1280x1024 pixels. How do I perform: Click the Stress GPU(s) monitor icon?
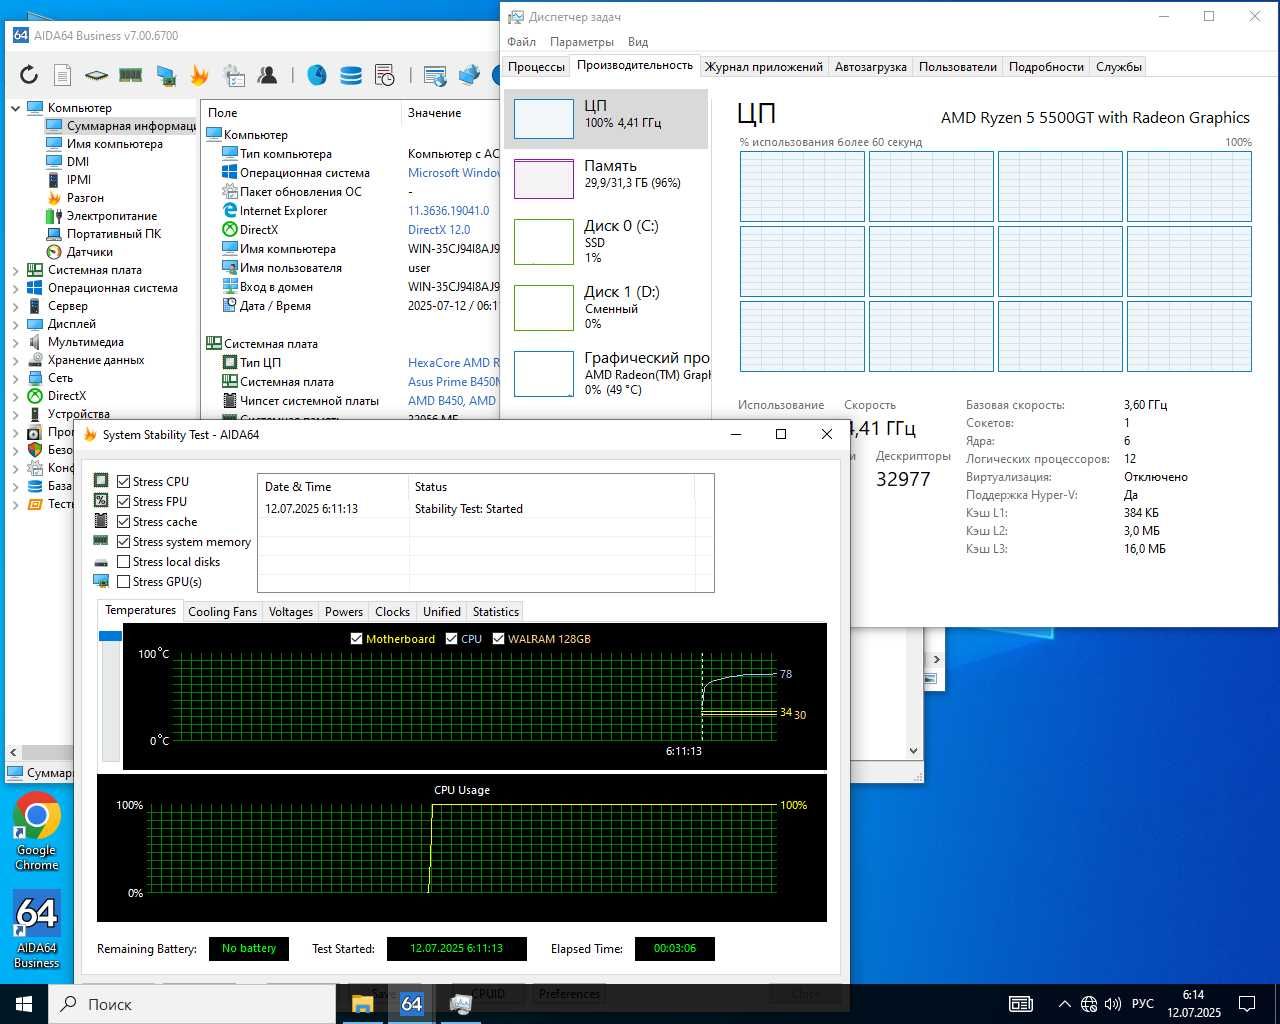click(x=101, y=581)
